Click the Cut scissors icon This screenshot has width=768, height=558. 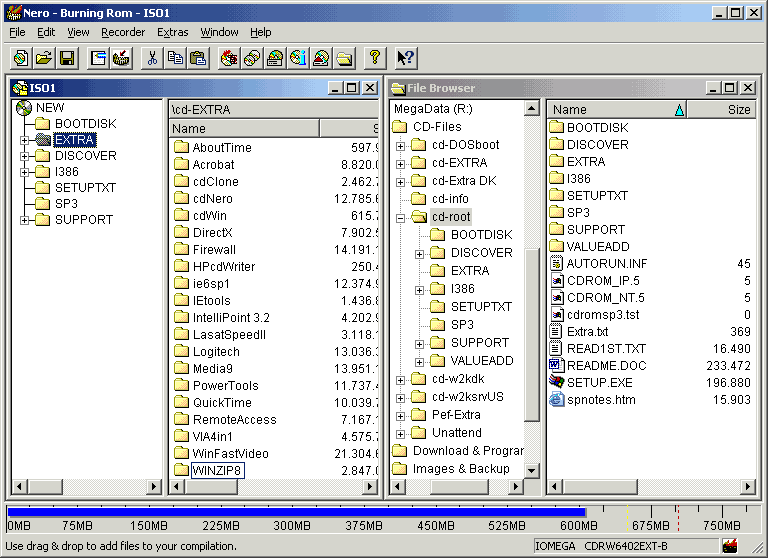(x=152, y=58)
